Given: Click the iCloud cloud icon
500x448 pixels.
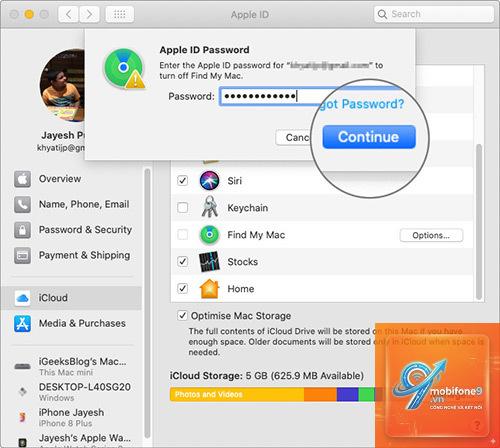Looking at the screenshot, I should [22, 298].
